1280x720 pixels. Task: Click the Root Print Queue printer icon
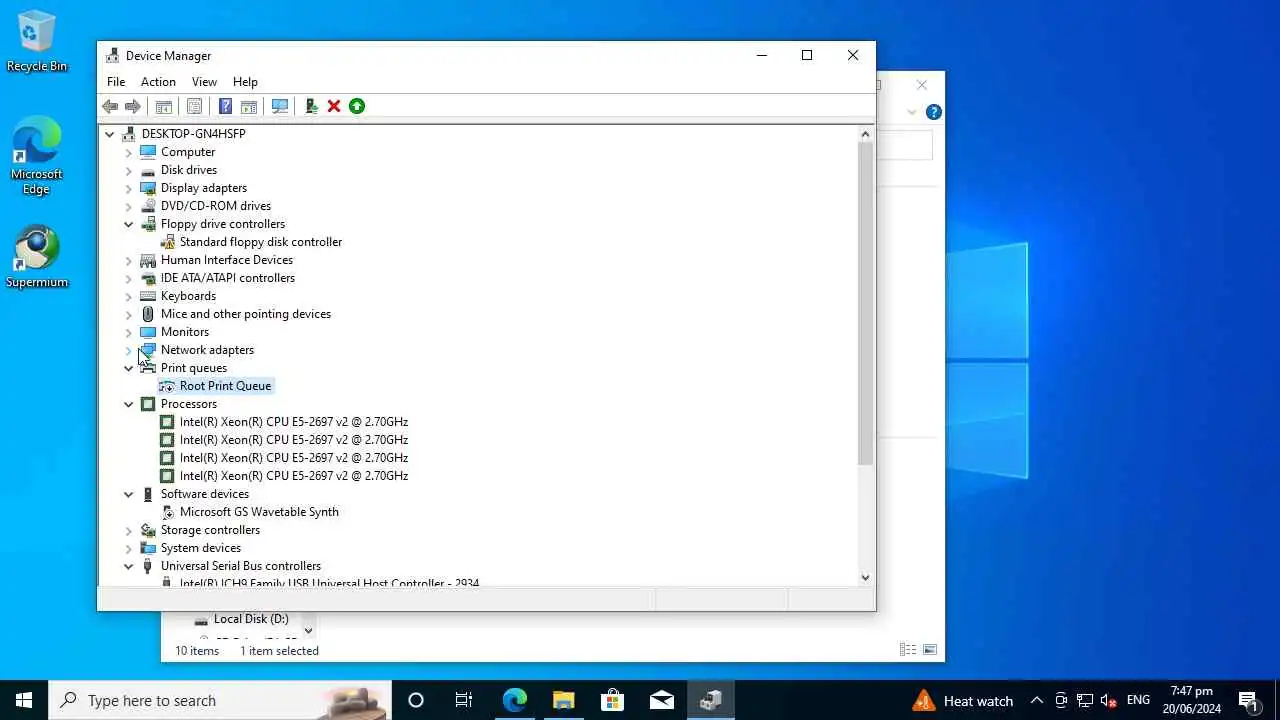[x=167, y=386]
